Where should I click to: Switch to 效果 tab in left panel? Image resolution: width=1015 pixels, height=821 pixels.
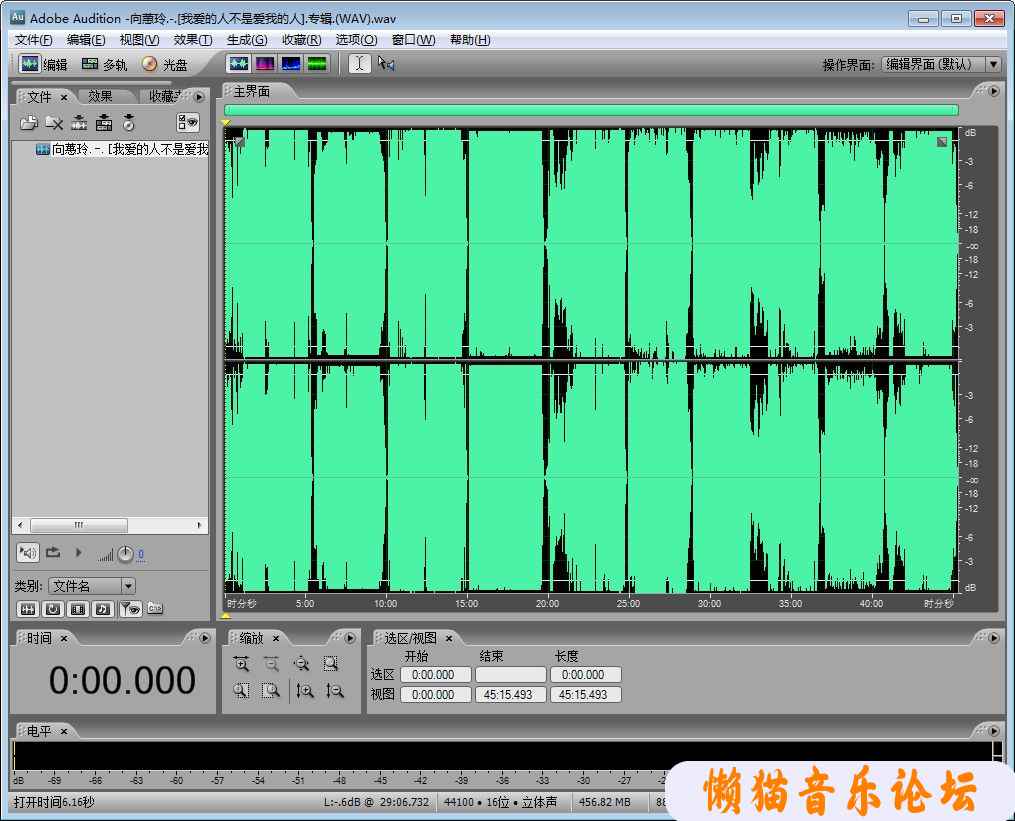tap(100, 96)
